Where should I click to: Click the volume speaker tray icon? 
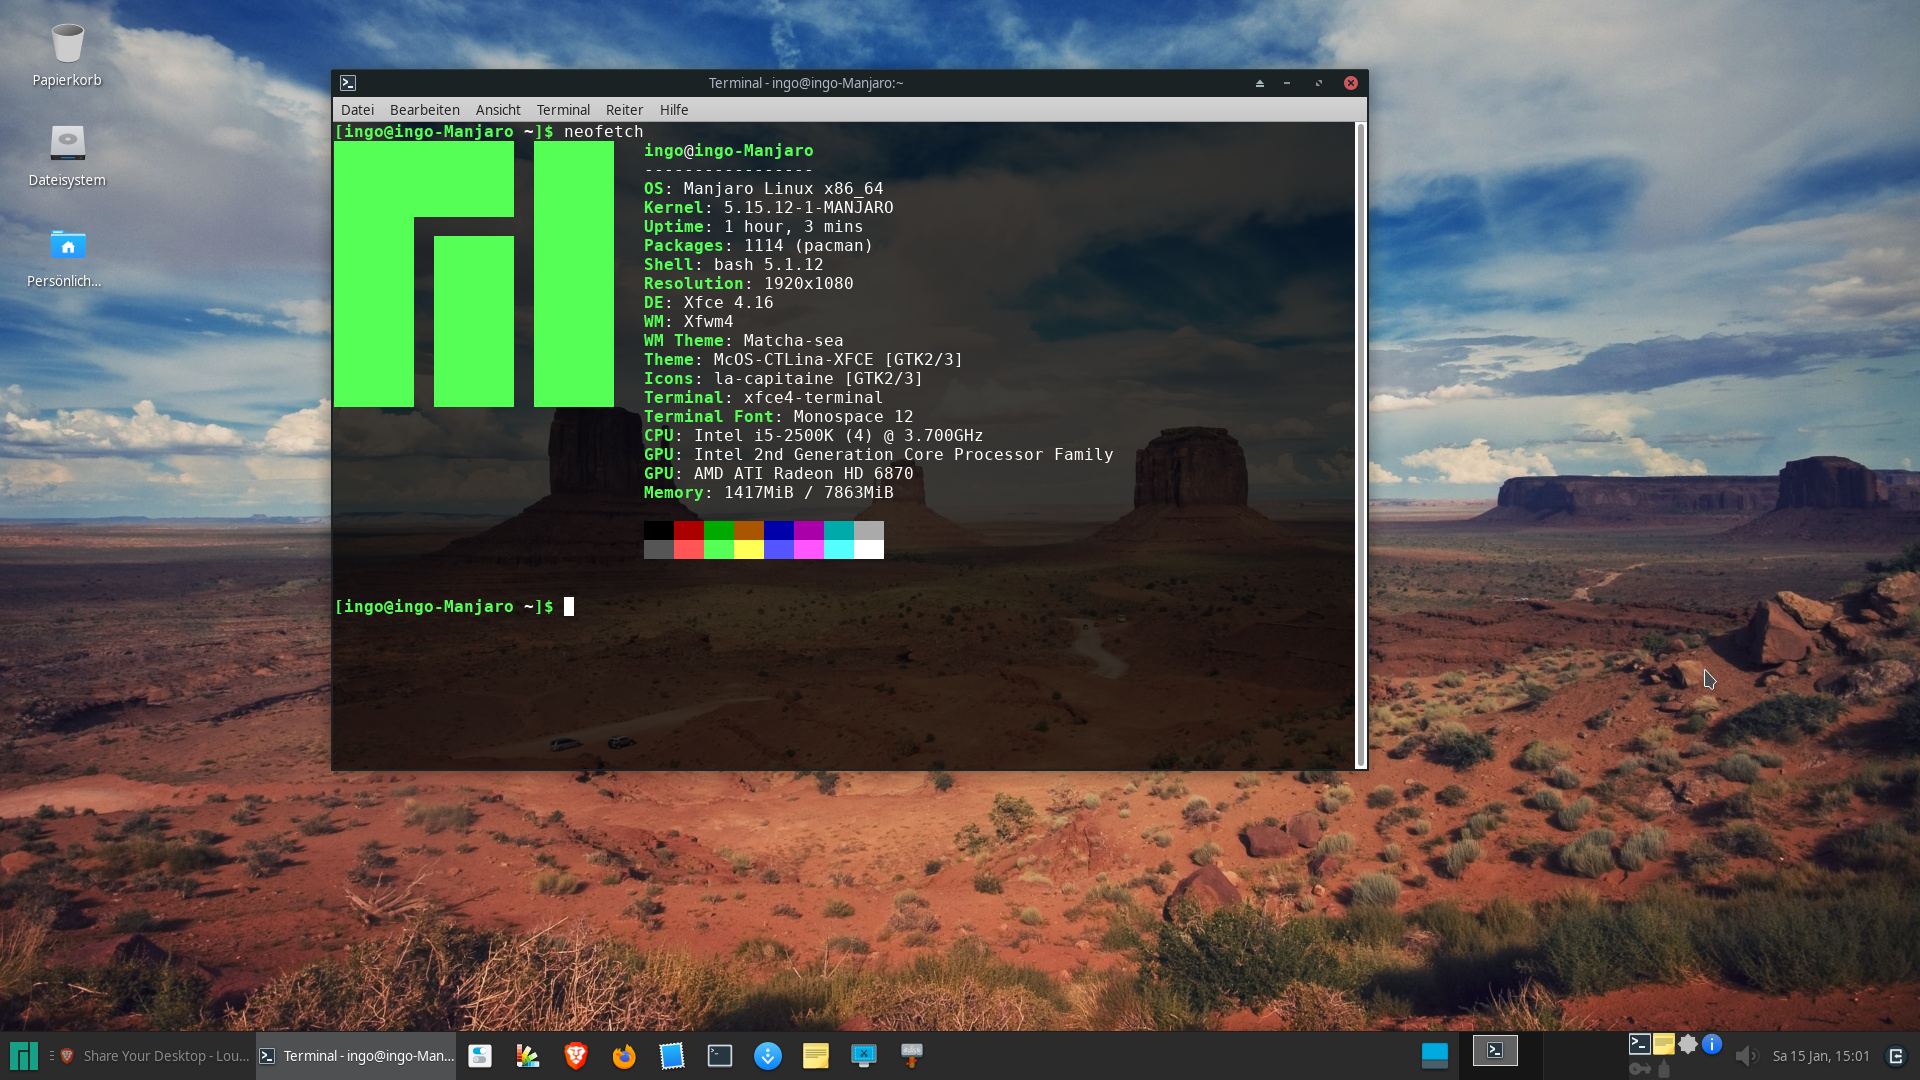point(1746,1056)
